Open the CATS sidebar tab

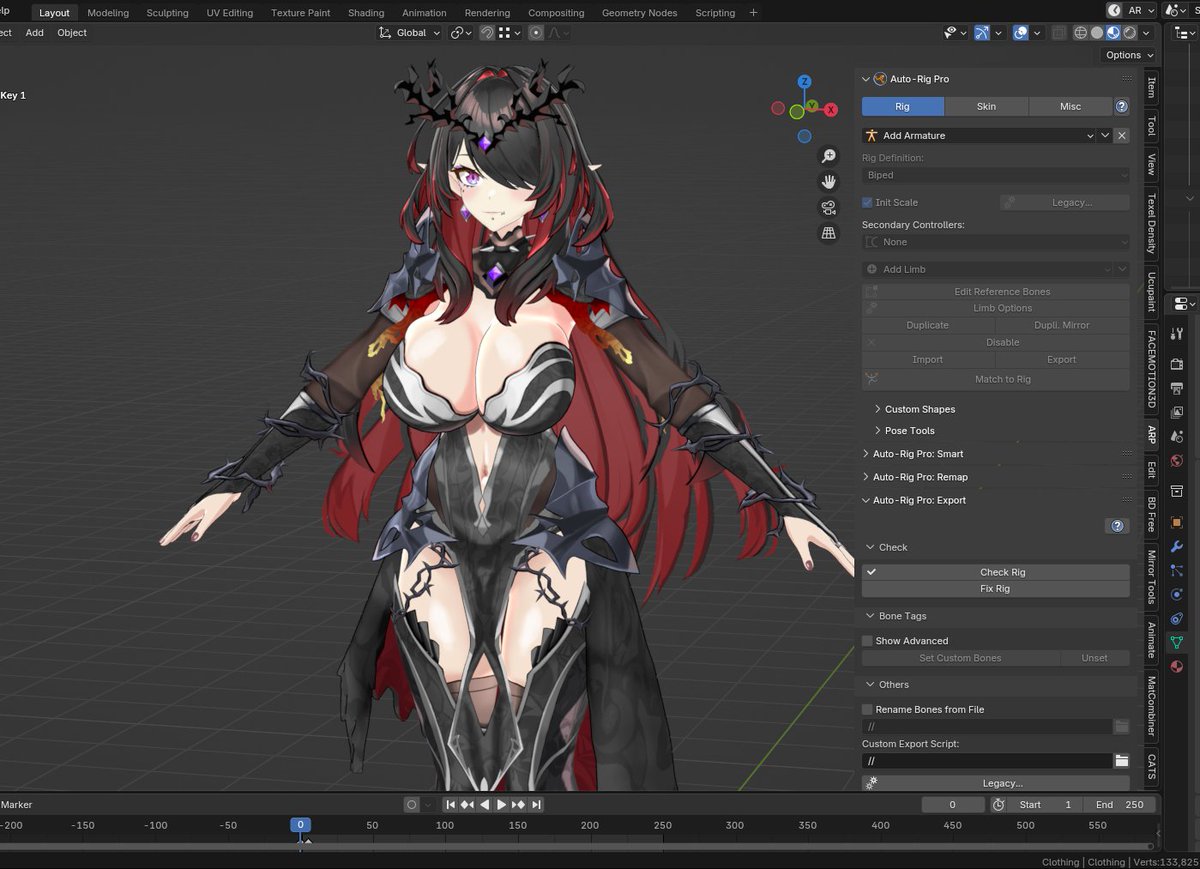pos(1151,767)
